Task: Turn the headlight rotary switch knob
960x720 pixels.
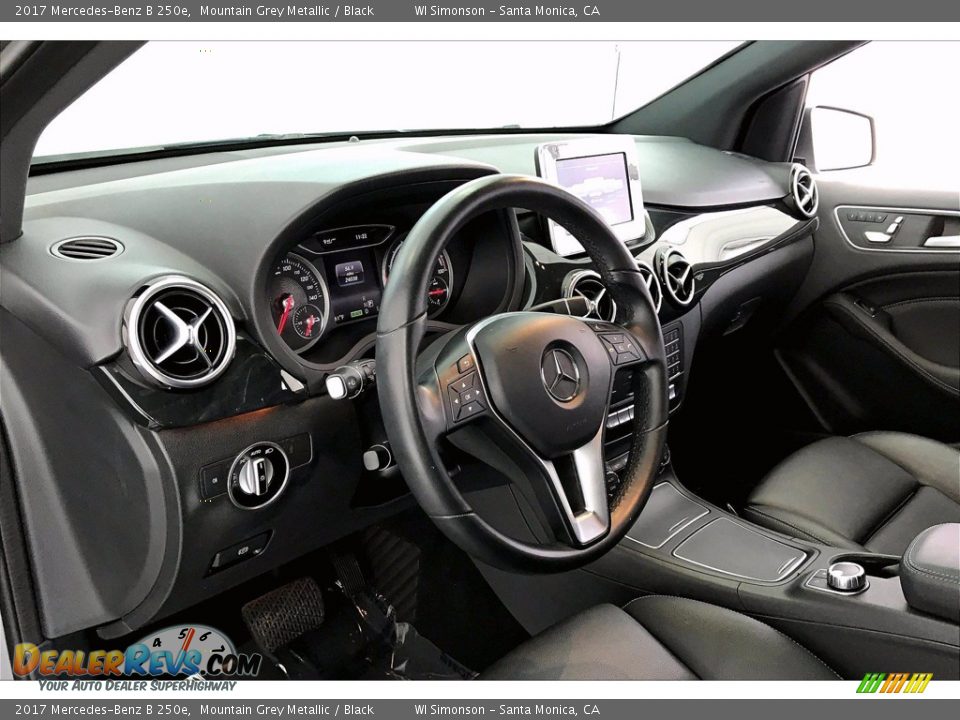Action: [258, 475]
